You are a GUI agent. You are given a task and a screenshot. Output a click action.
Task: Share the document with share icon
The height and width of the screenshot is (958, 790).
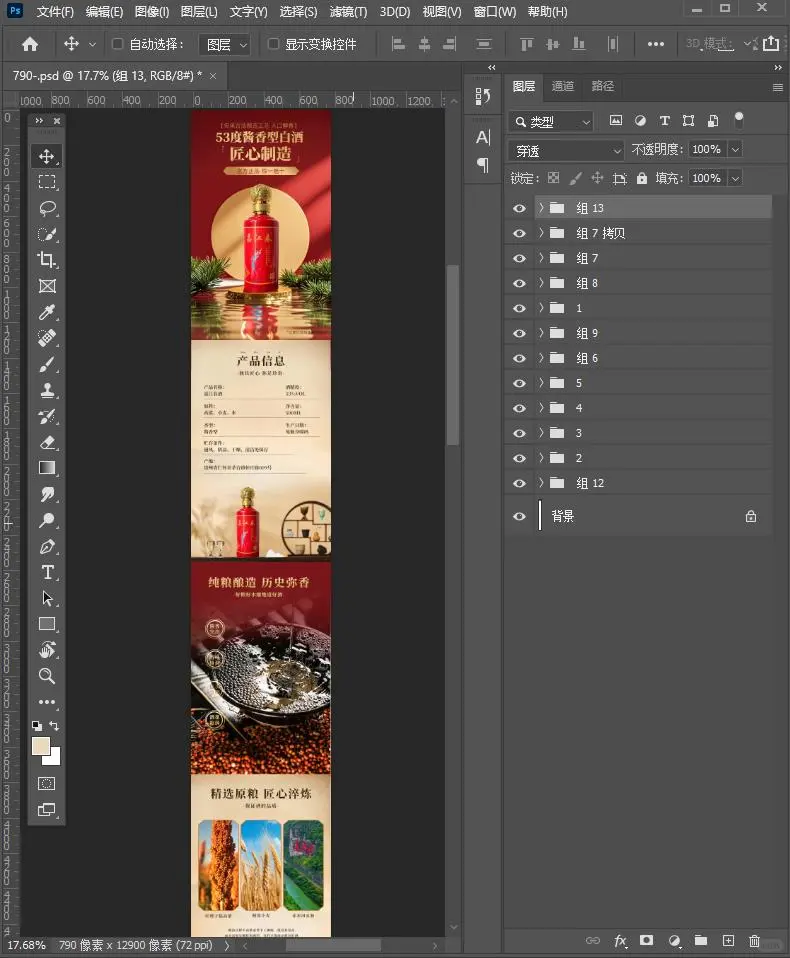click(x=771, y=43)
